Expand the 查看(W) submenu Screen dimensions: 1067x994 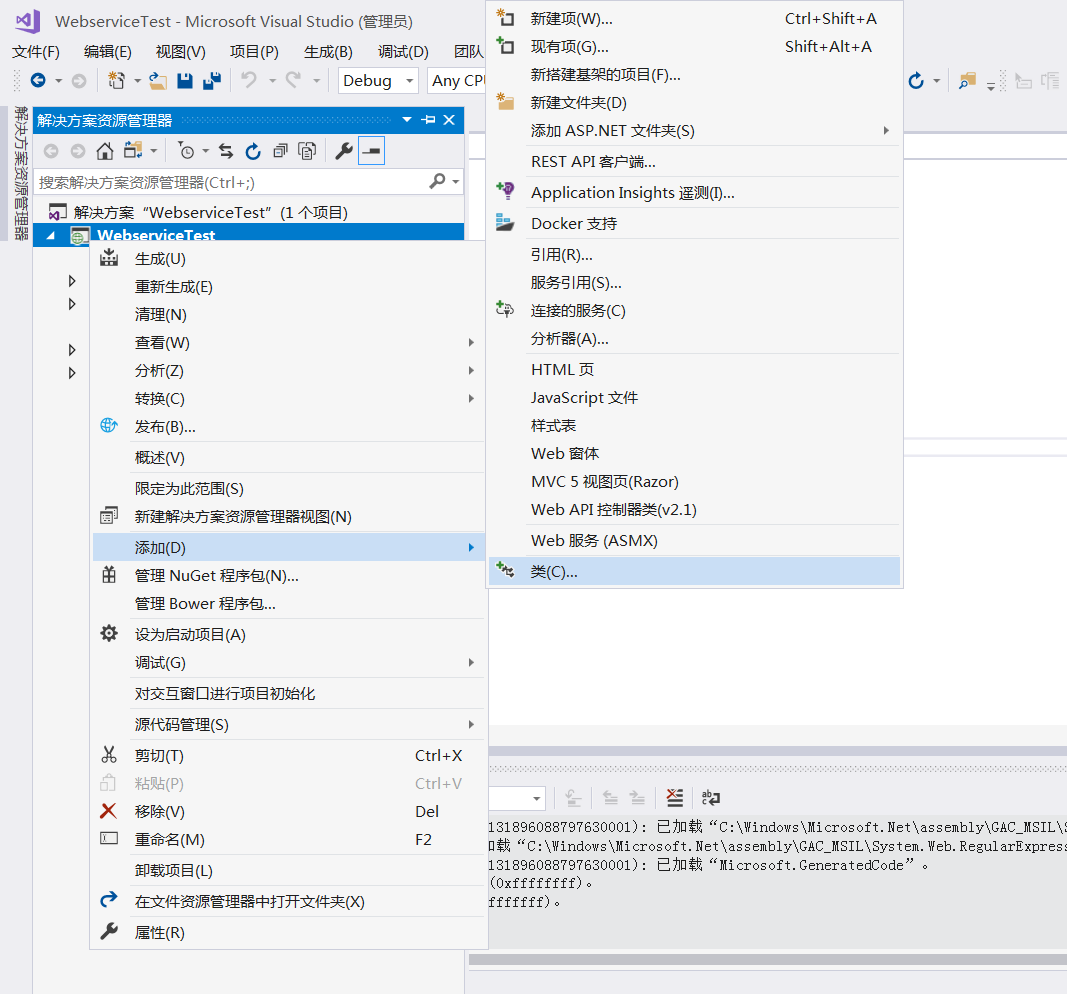[x=288, y=342]
